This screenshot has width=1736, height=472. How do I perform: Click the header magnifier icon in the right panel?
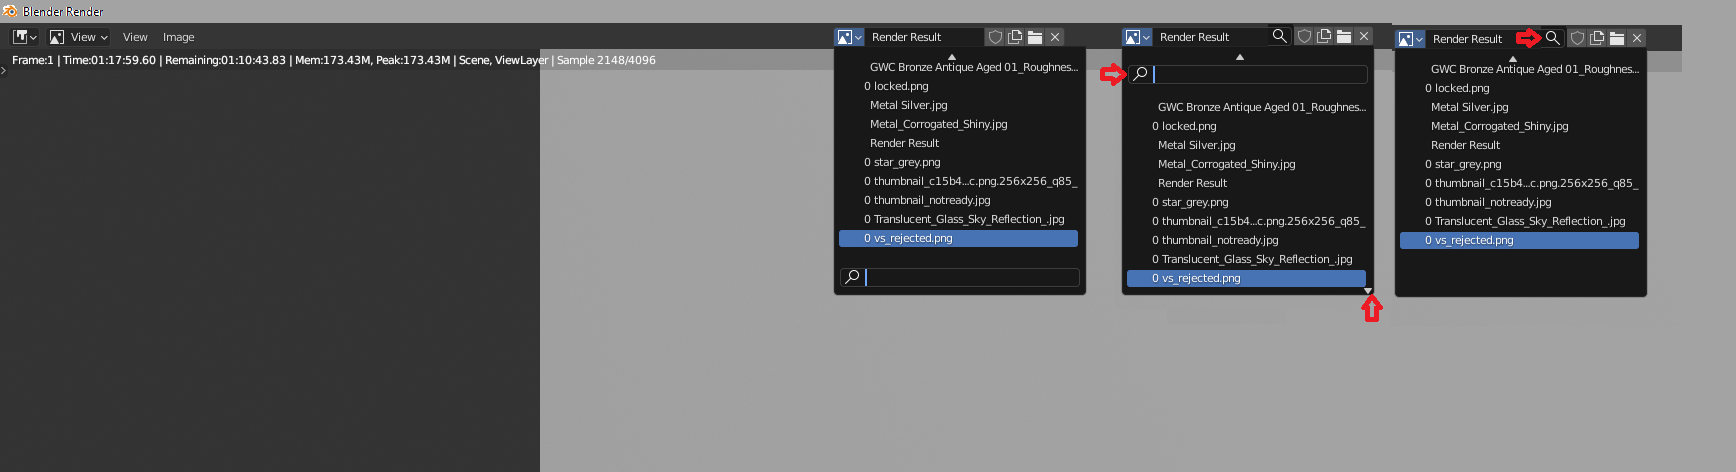[x=1552, y=38]
